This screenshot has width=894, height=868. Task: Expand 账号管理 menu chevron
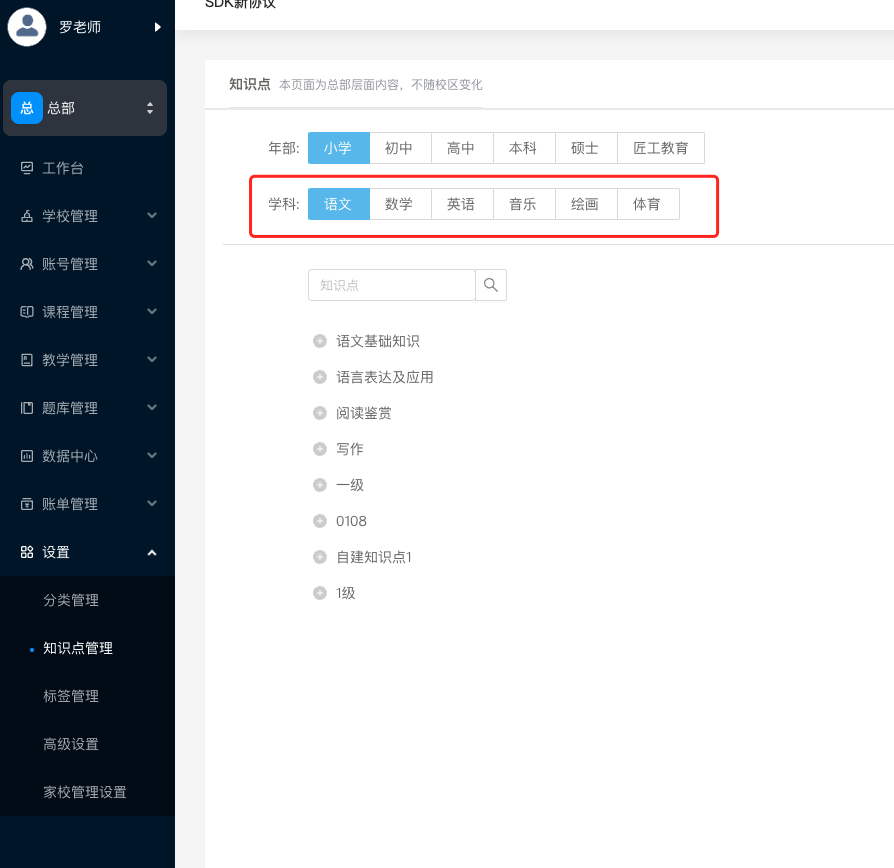coord(152,263)
